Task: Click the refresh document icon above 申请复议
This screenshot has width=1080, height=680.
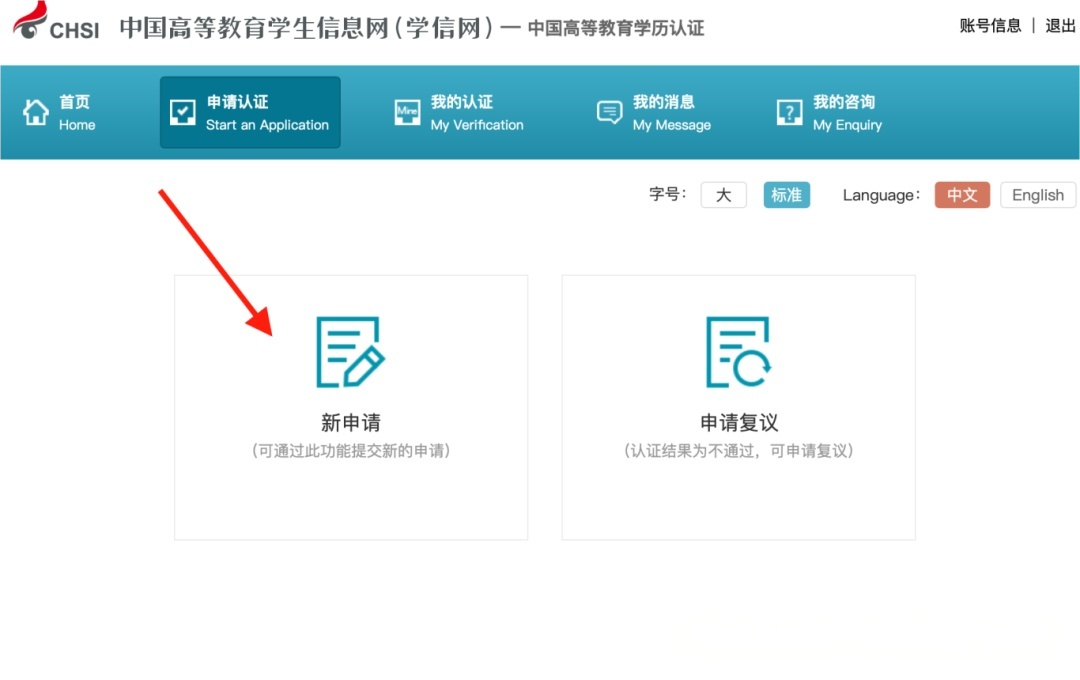Action: tap(738, 352)
